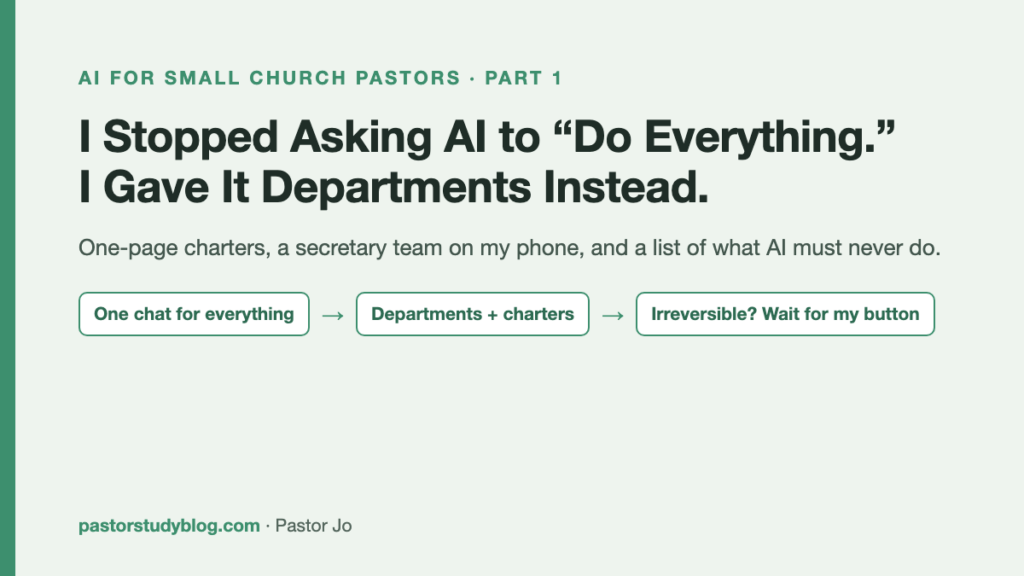Click the headline line 'I Gave It Departments Instead.'
1024x576 pixels.
(393, 187)
